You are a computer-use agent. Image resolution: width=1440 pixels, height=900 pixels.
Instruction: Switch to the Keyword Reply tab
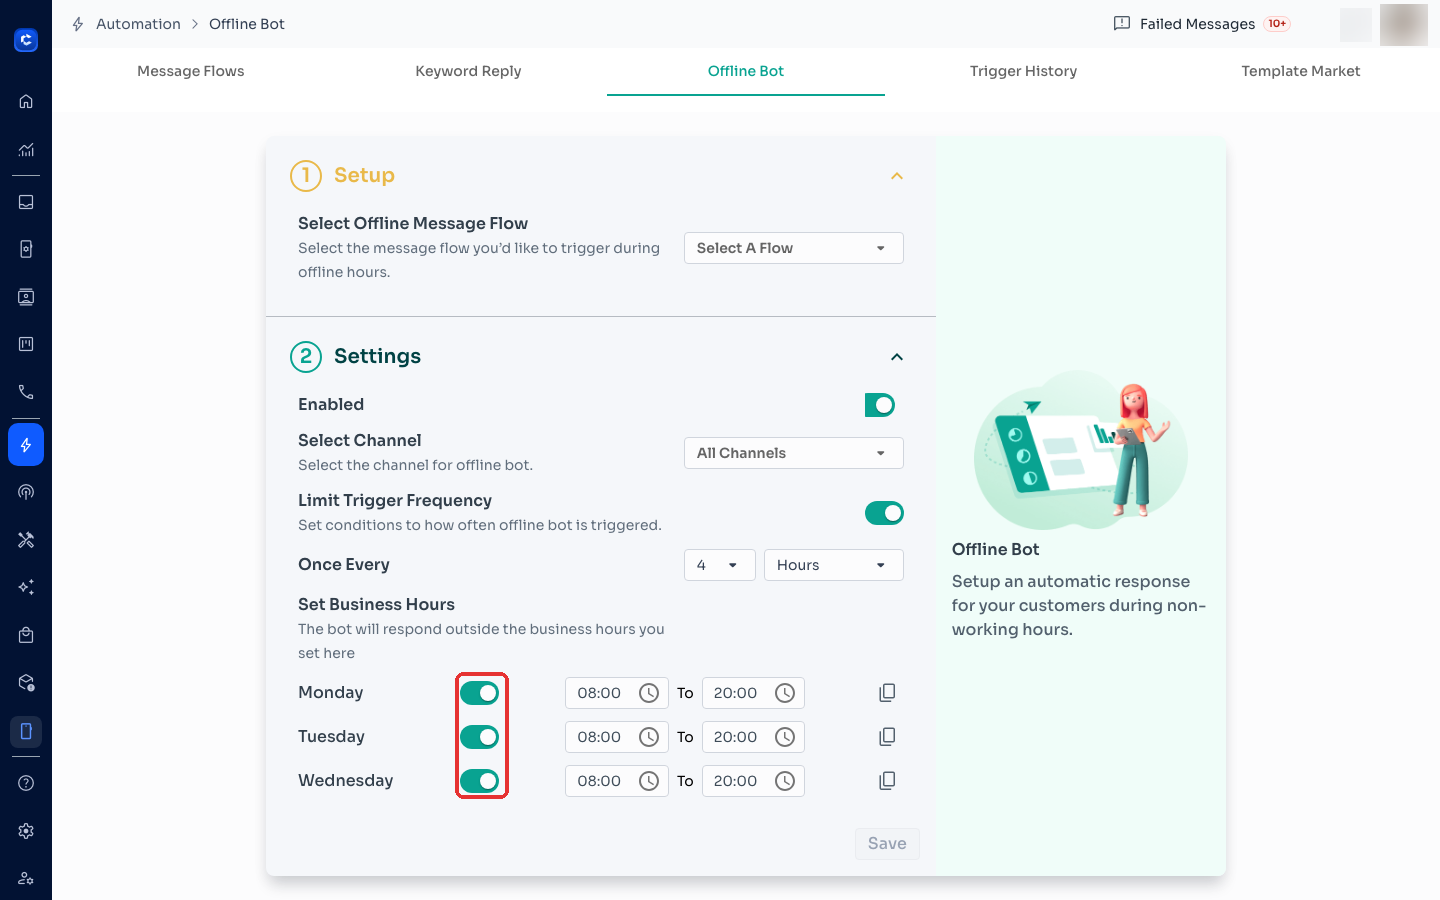tap(468, 71)
